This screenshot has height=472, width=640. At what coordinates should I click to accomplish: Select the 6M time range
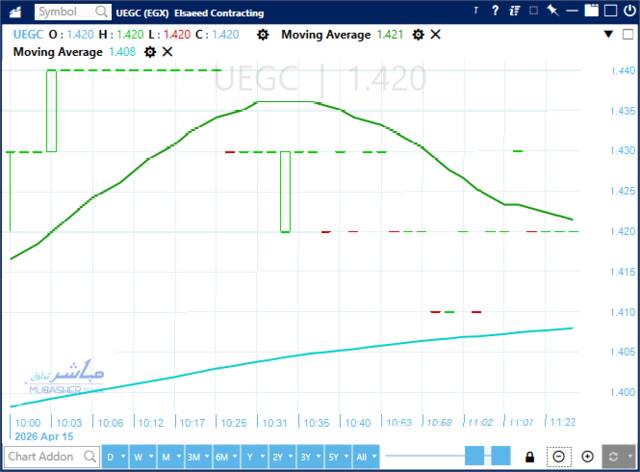[x=222, y=456]
